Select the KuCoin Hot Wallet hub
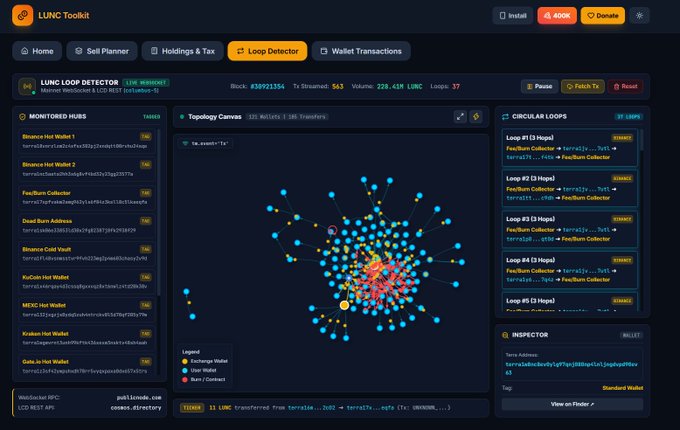Viewport: 680px width, 430px height. [87, 282]
